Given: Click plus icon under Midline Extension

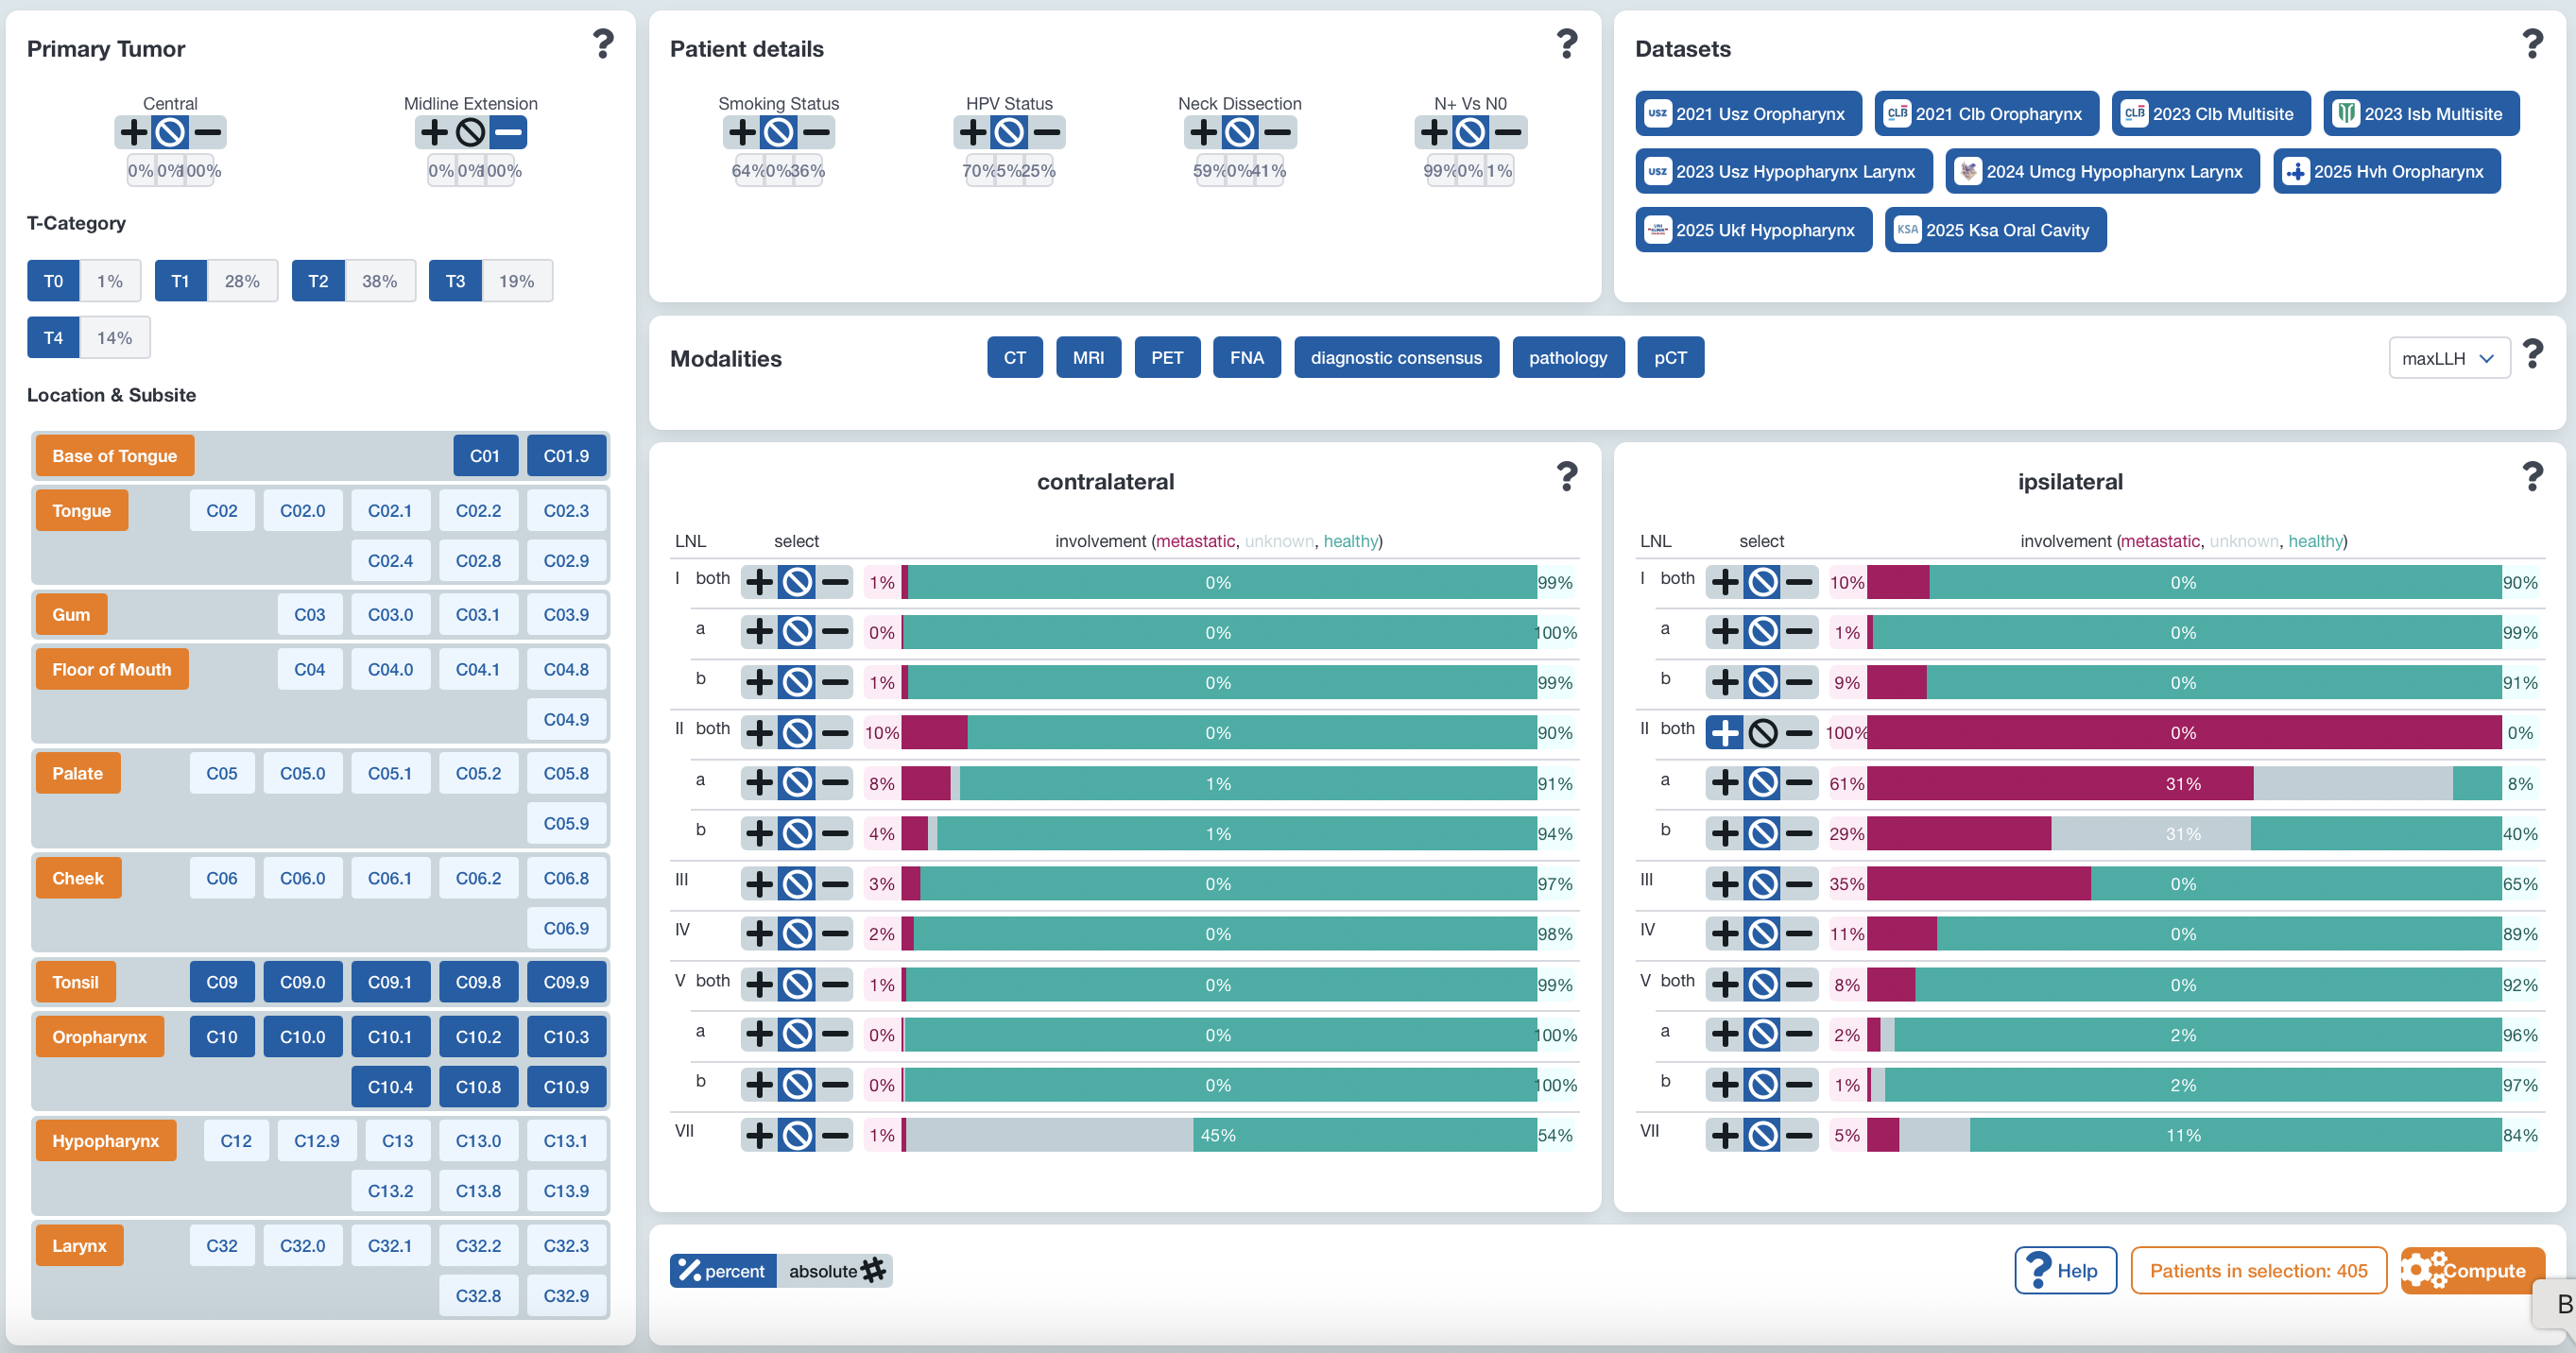Looking at the screenshot, I should pos(434,132).
